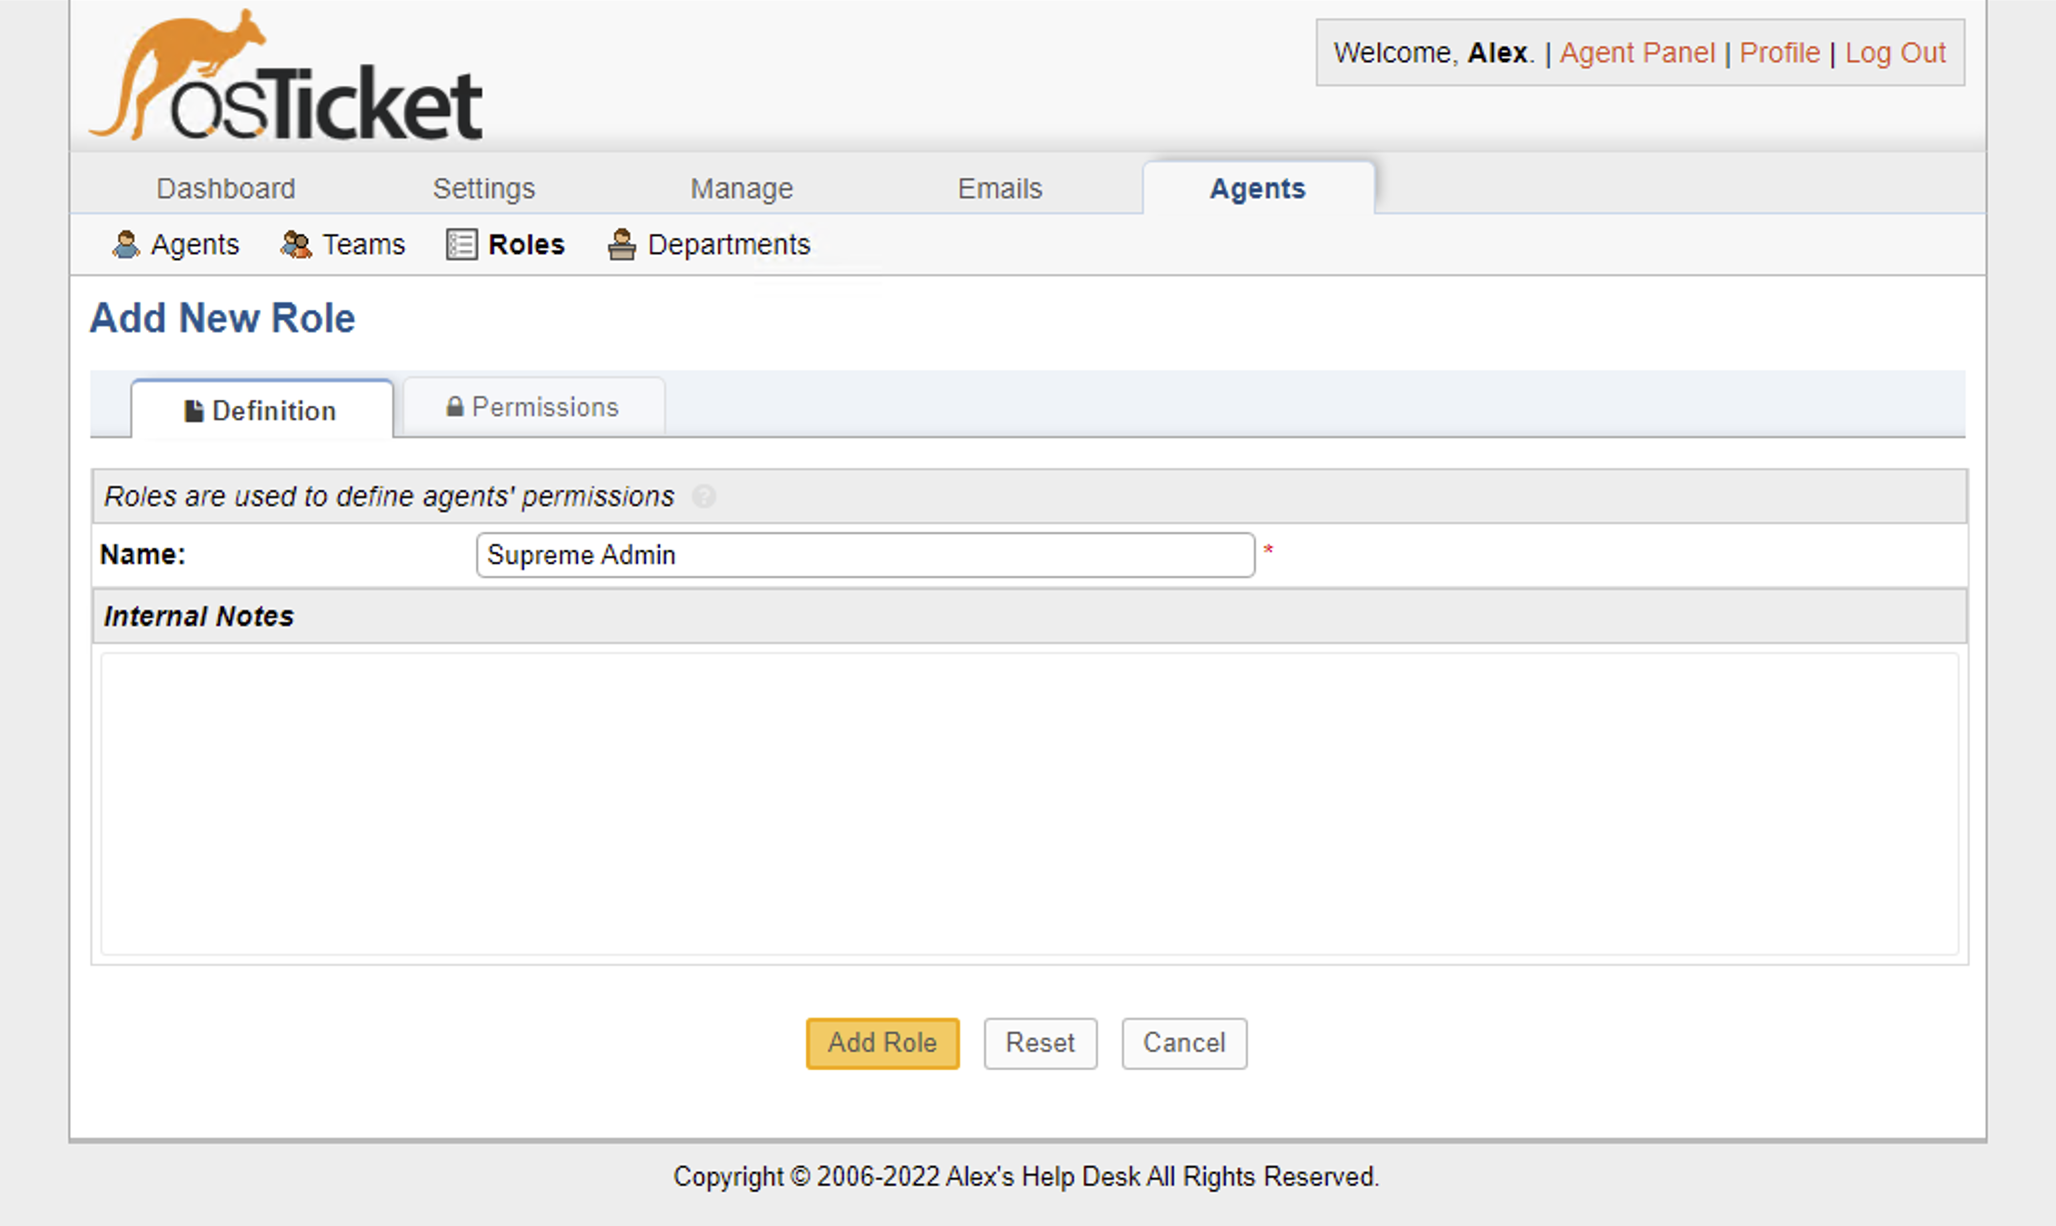The image size is (2056, 1226).
Task: Open the Agent Panel link
Action: tap(1637, 53)
